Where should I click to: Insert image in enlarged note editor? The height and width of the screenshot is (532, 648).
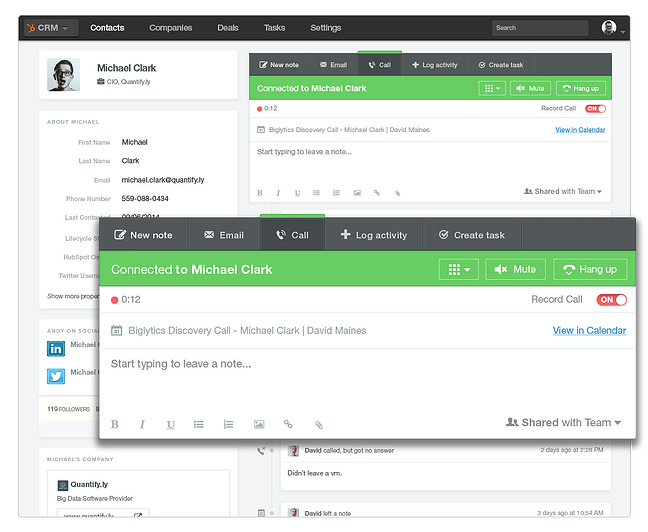click(259, 424)
